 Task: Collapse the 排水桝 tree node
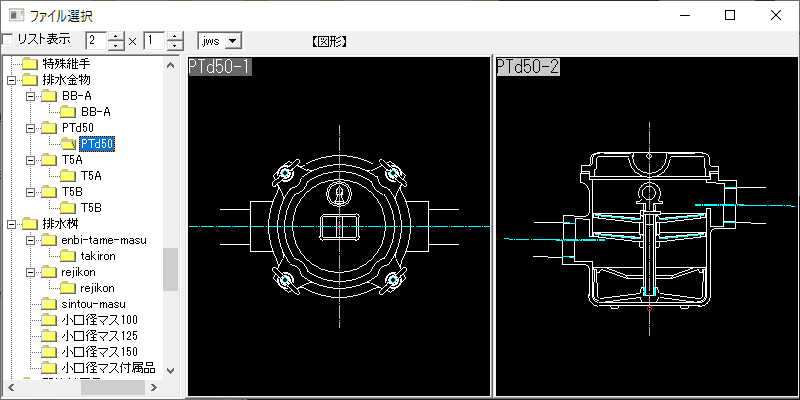tap(12, 224)
